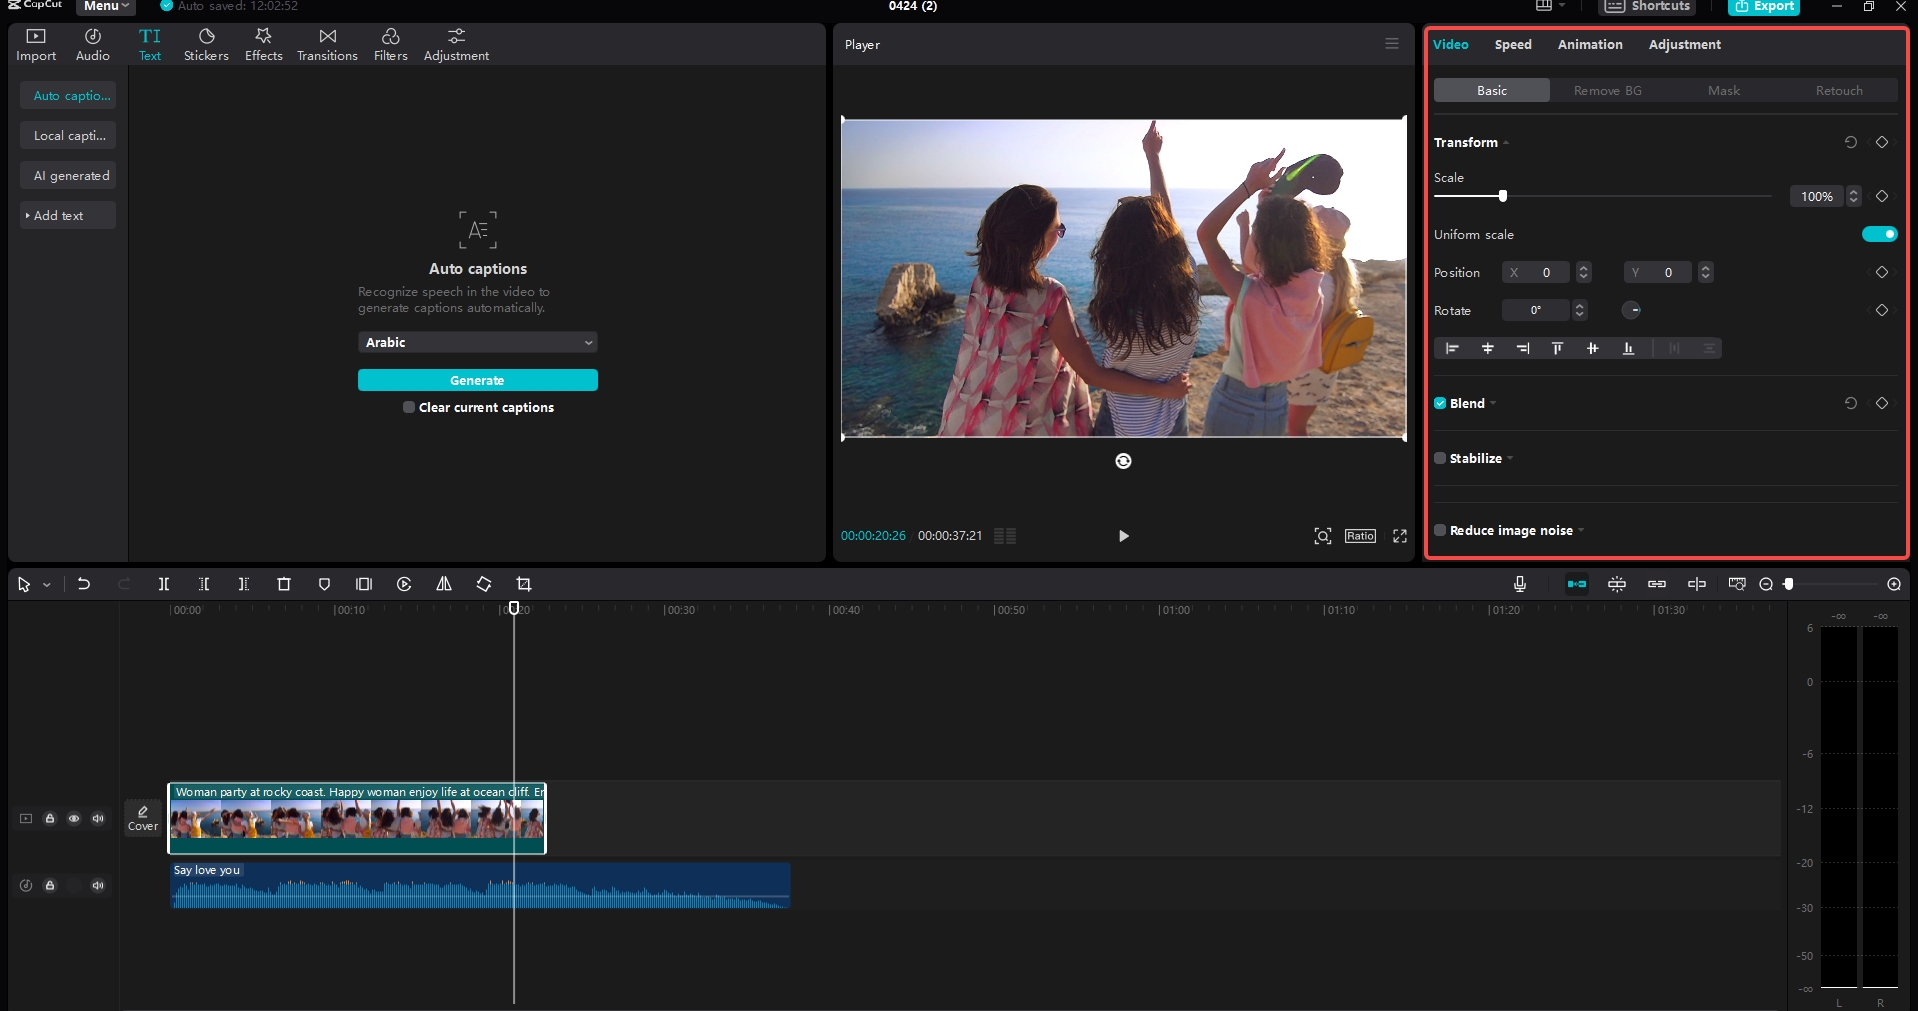Click the Mirror flip icon above the timeline
Viewport: 1918px width, 1011px height.
point(443,585)
